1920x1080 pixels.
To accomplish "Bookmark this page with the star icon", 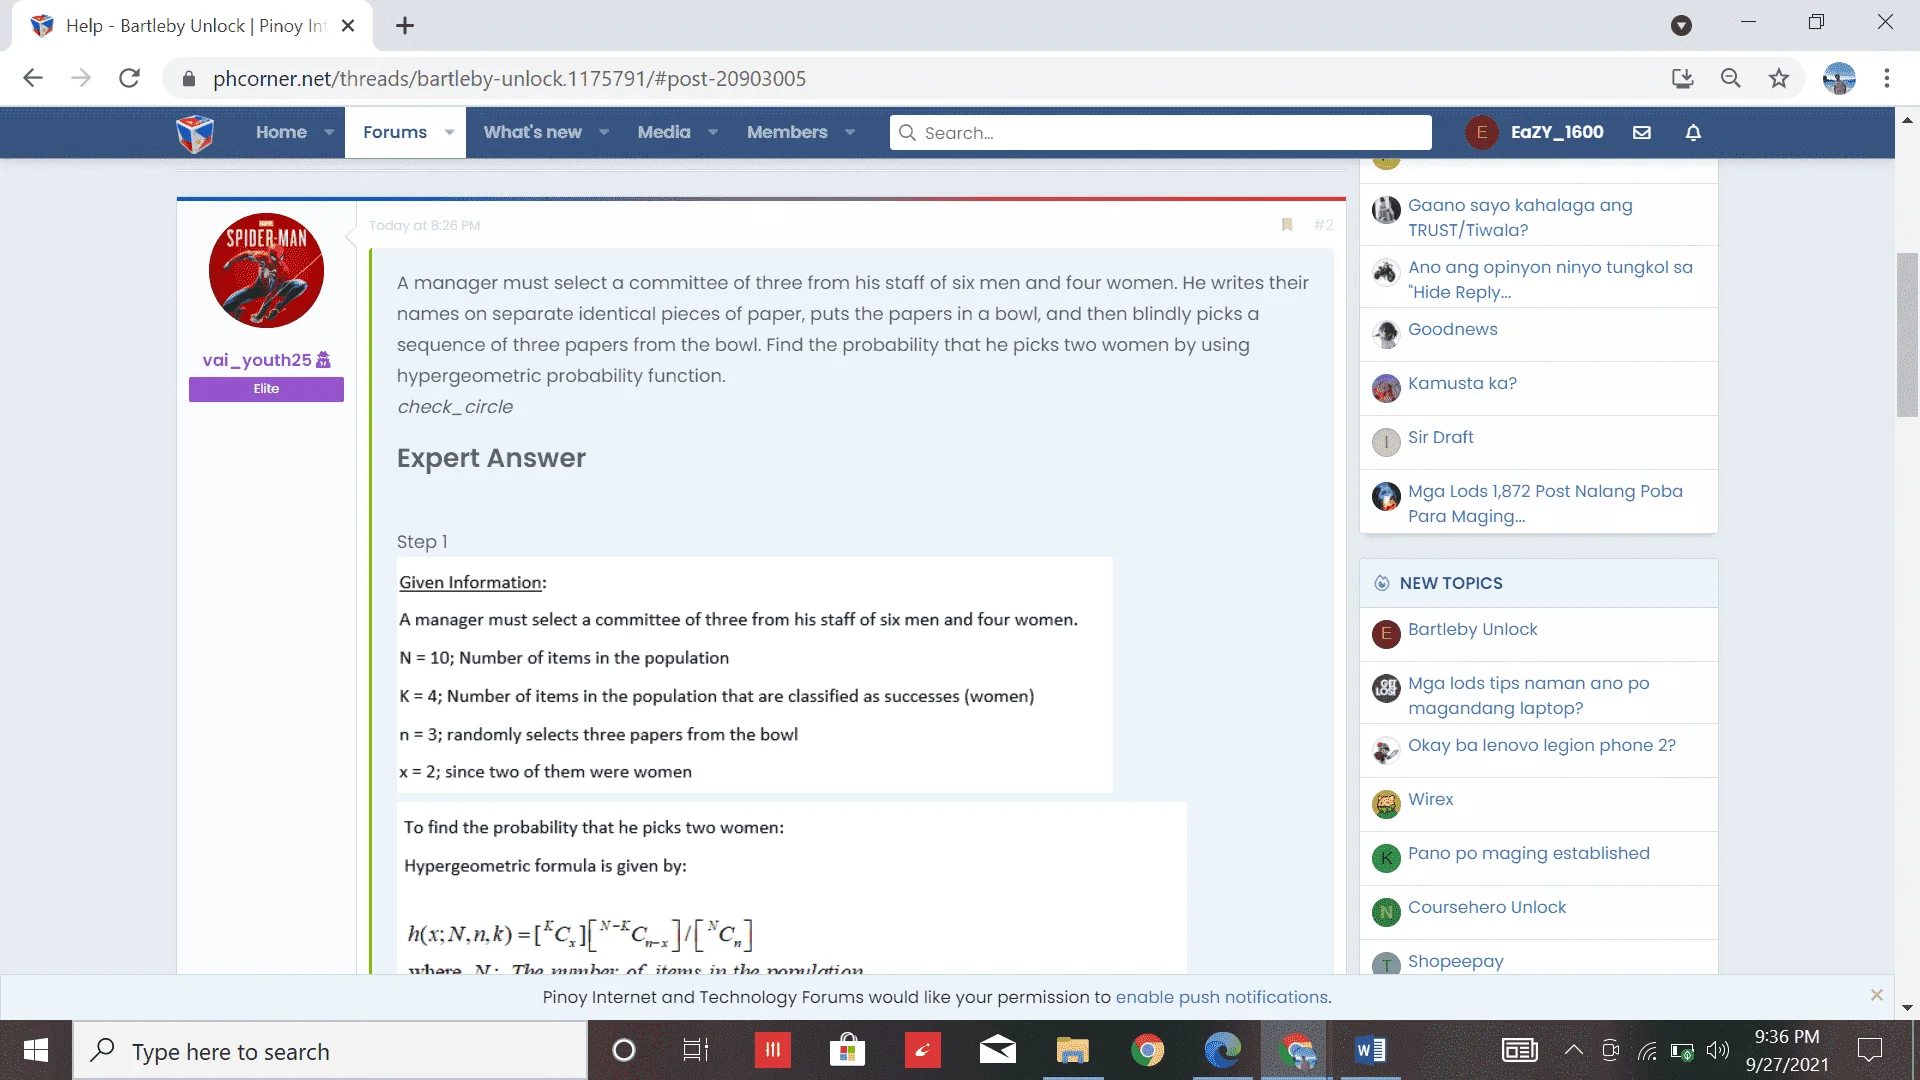I will [x=1778, y=78].
